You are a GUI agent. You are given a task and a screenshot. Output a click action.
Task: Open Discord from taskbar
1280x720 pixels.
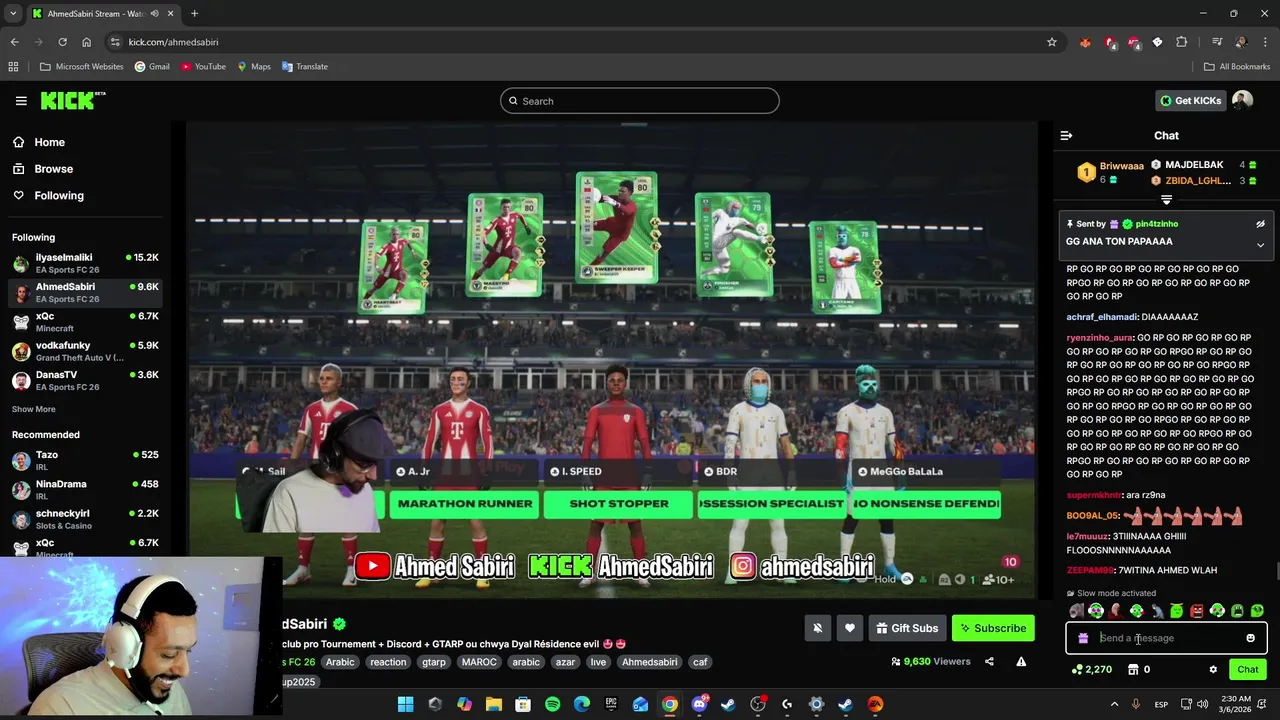pos(699,704)
